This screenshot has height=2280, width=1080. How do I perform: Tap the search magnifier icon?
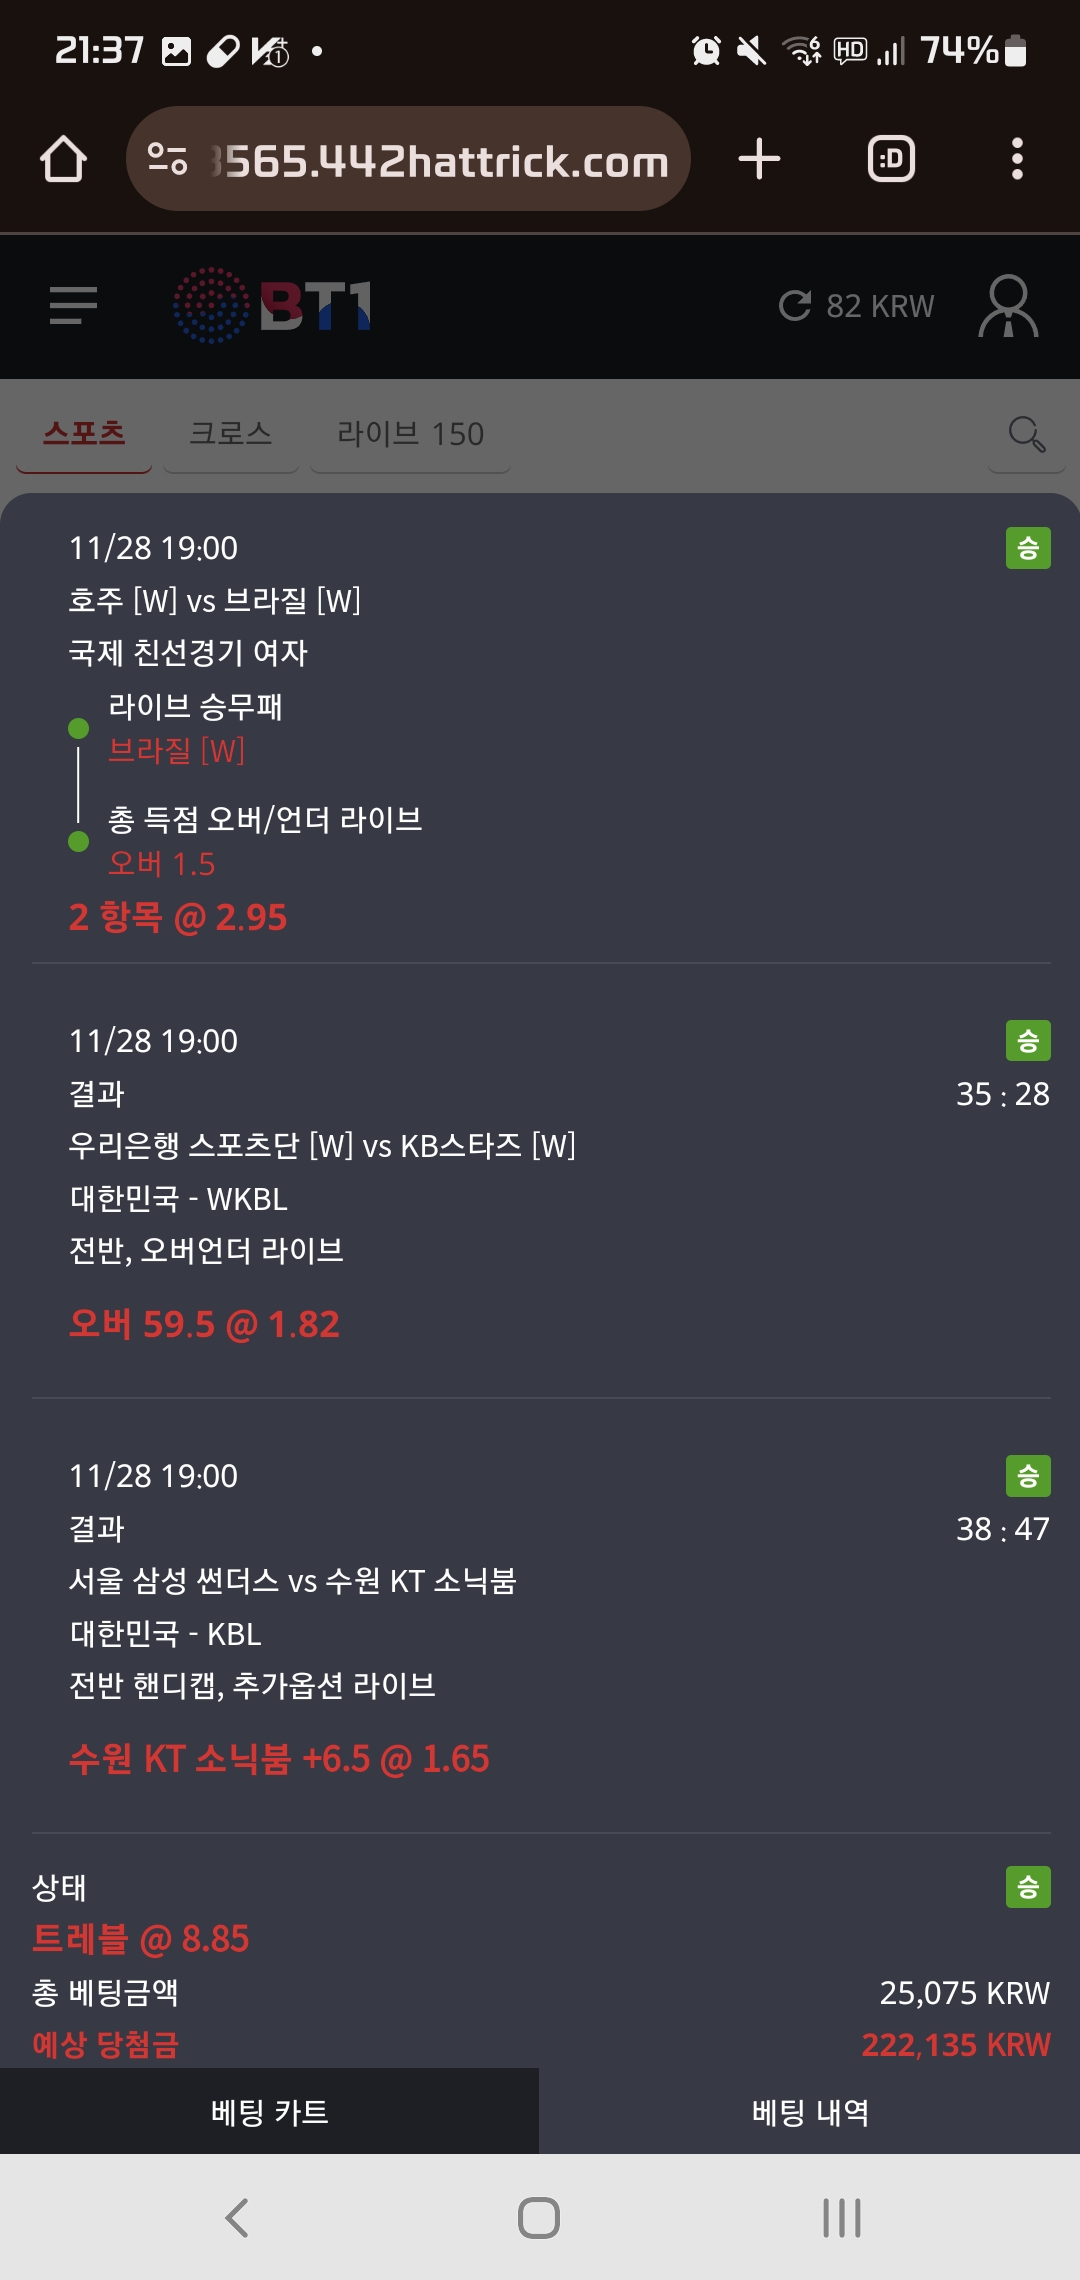[x=1026, y=434]
